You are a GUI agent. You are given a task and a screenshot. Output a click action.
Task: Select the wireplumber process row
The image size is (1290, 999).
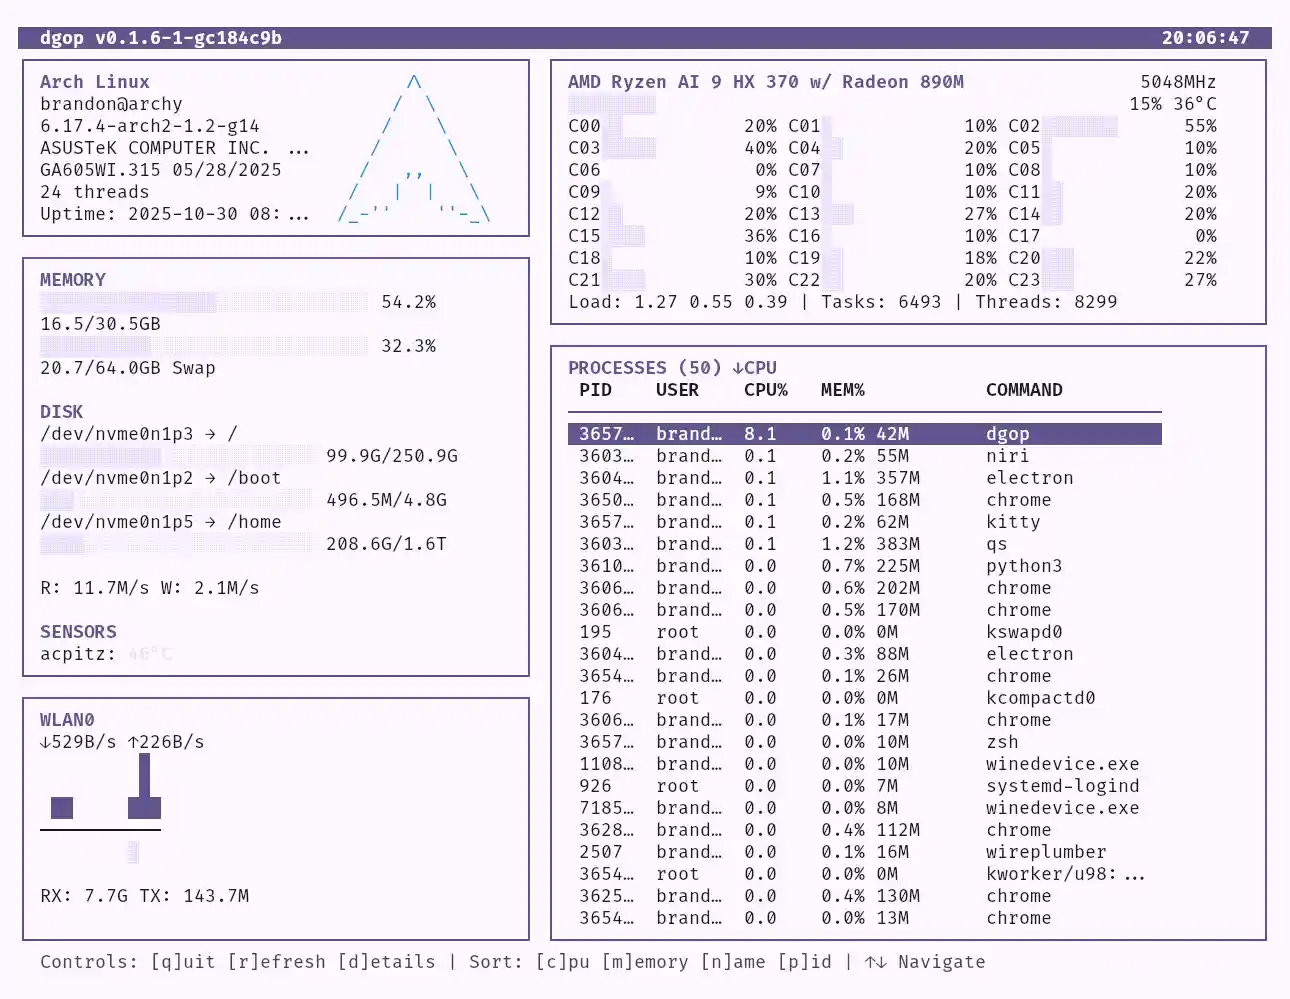[x=864, y=852]
